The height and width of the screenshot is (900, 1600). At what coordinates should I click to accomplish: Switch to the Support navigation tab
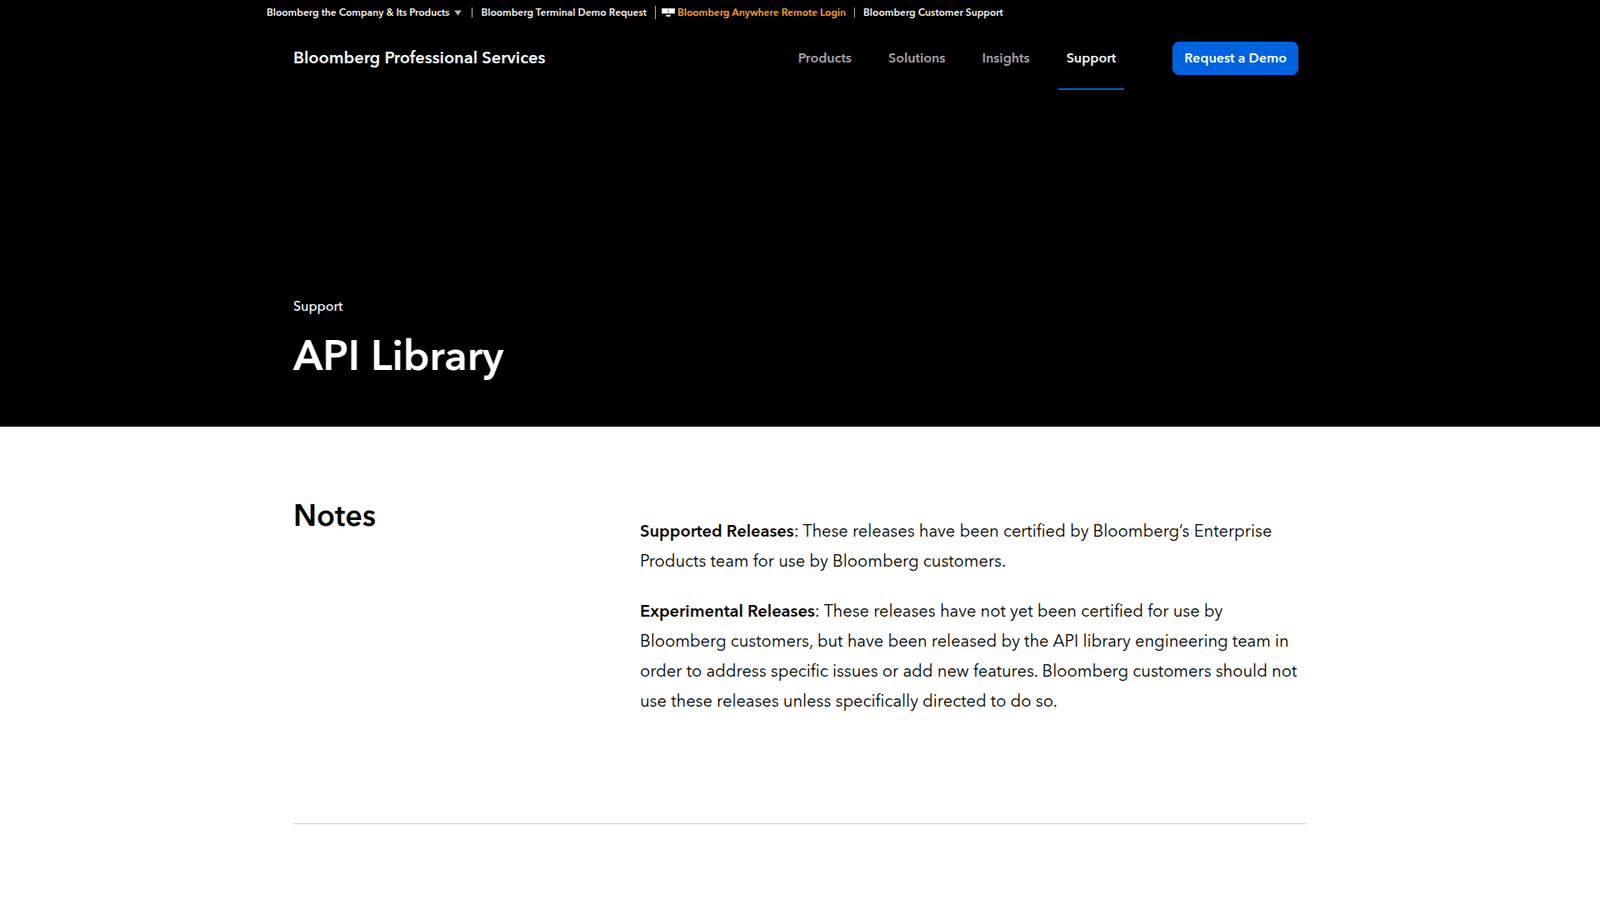point(1090,58)
